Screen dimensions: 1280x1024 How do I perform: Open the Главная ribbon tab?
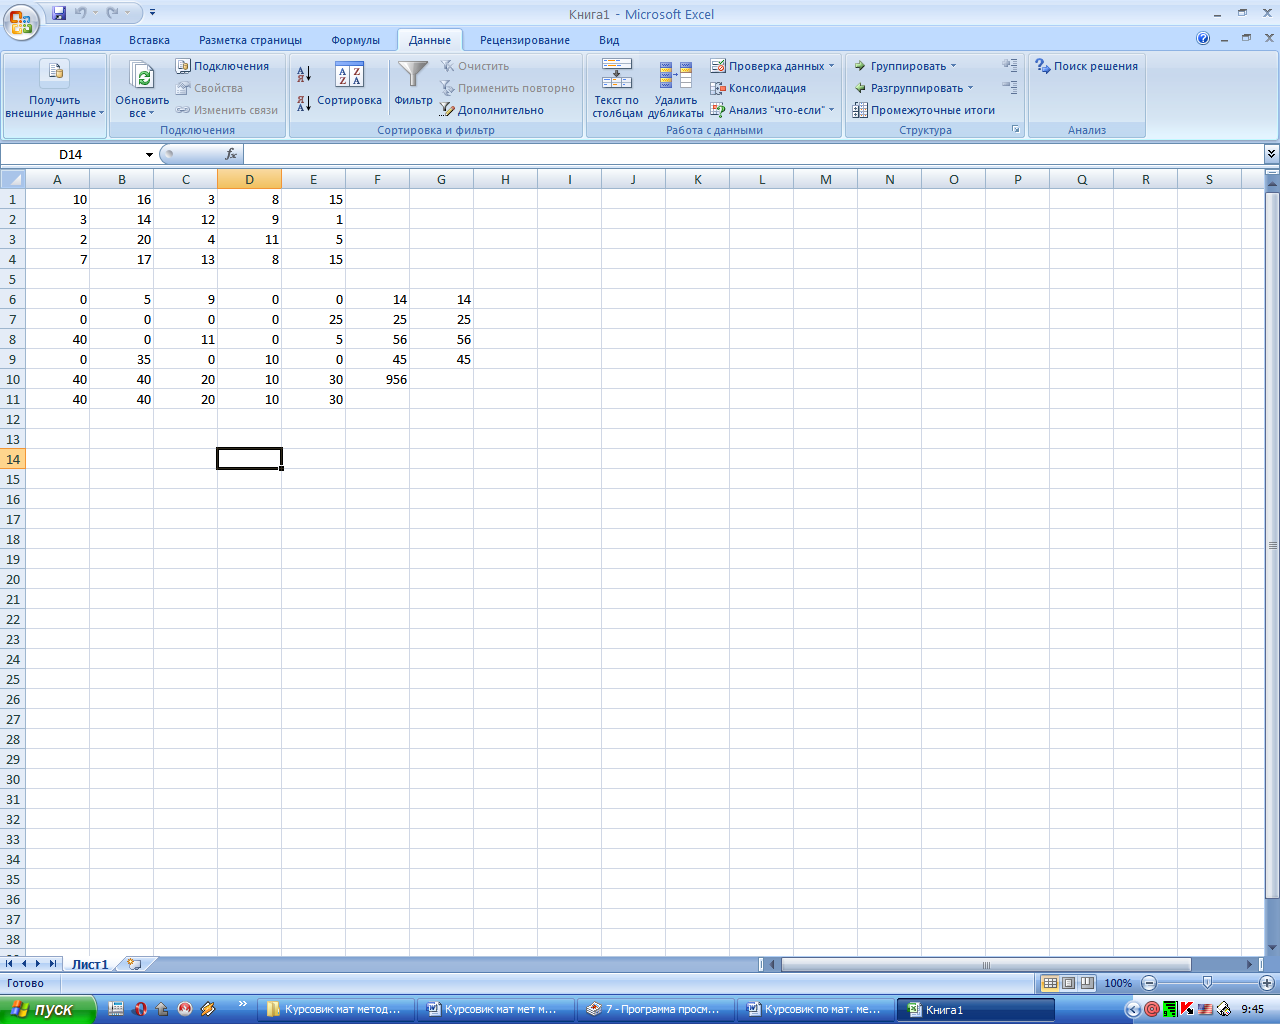80,40
